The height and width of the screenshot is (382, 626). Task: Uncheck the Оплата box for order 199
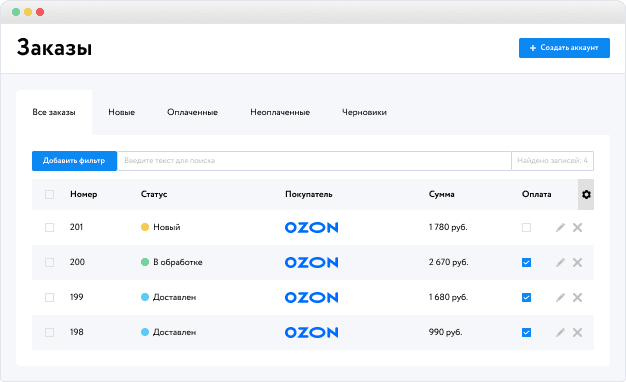pos(527,297)
